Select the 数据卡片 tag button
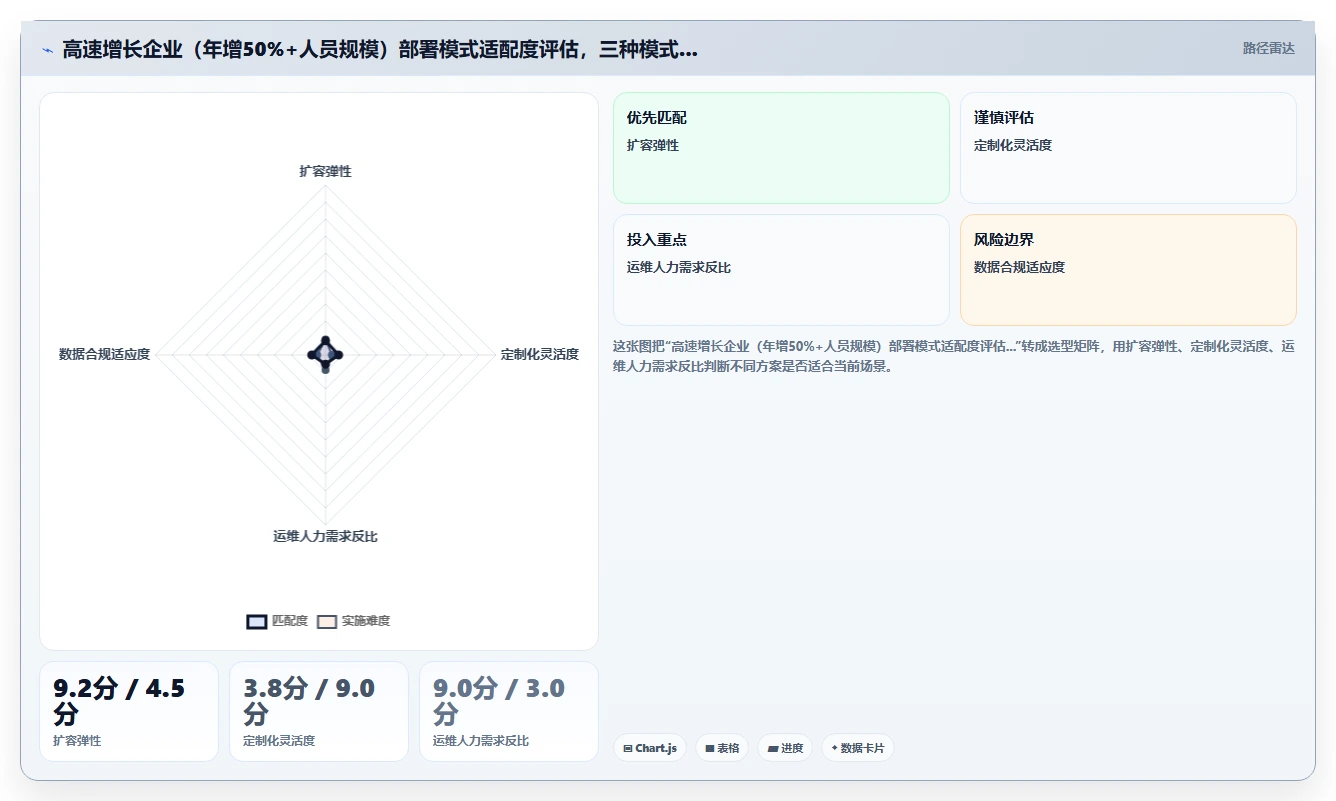This screenshot has height=801, width=1336. [x=857, y=748]
